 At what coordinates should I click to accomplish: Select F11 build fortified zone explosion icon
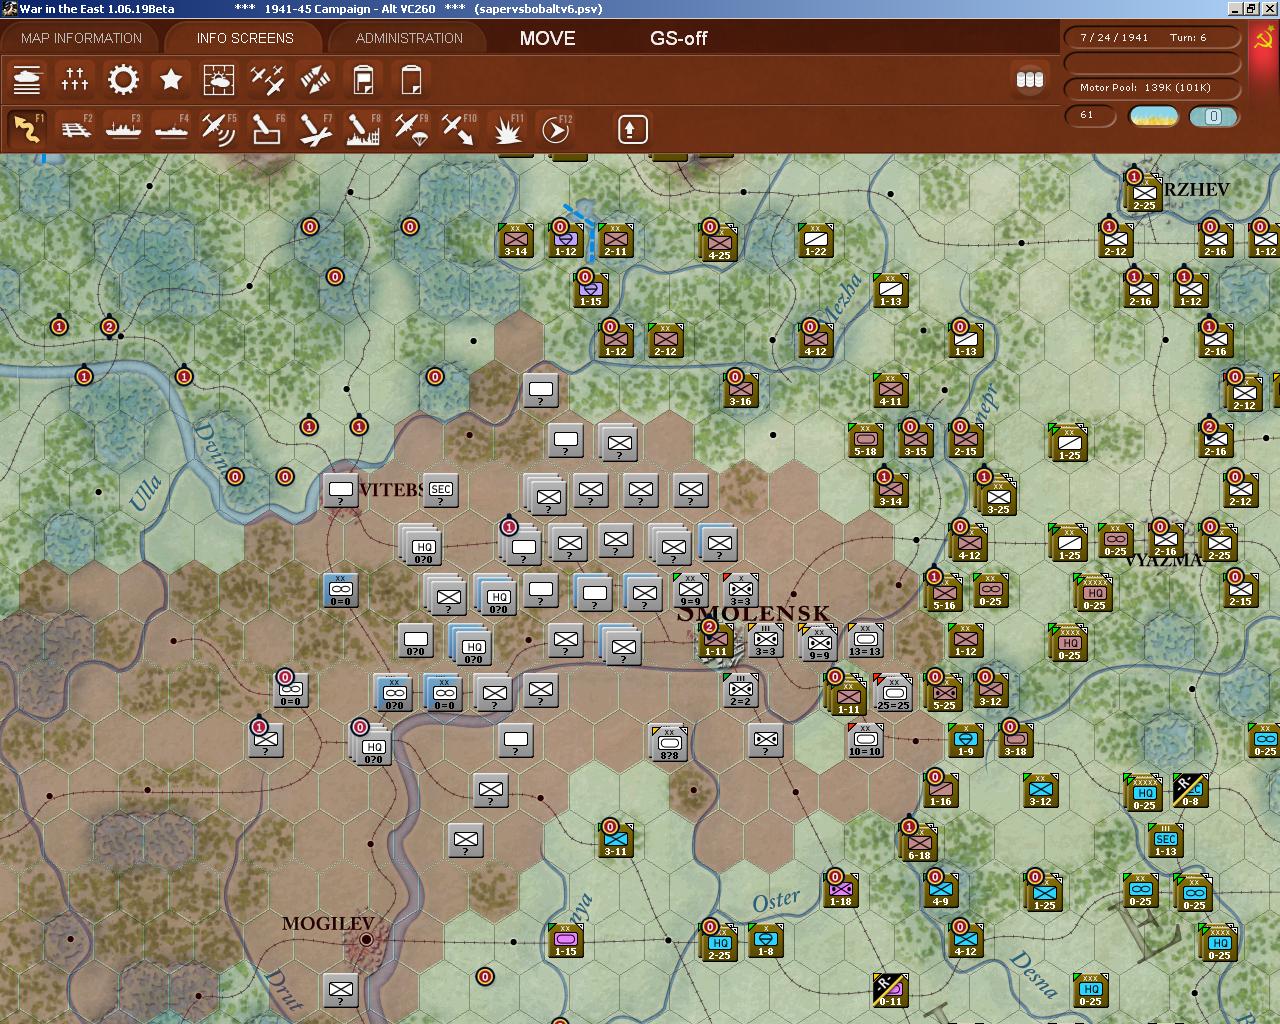coord(509,129)
